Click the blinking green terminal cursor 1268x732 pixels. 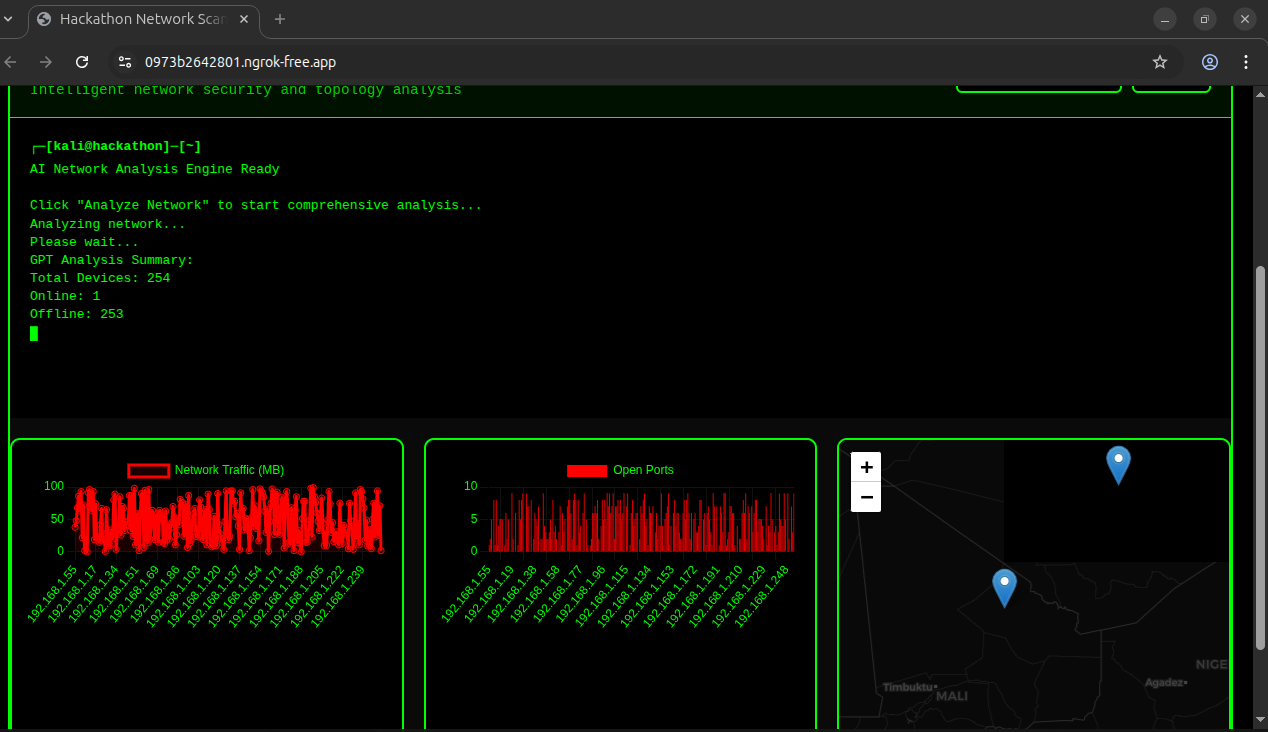click(34, 333)
